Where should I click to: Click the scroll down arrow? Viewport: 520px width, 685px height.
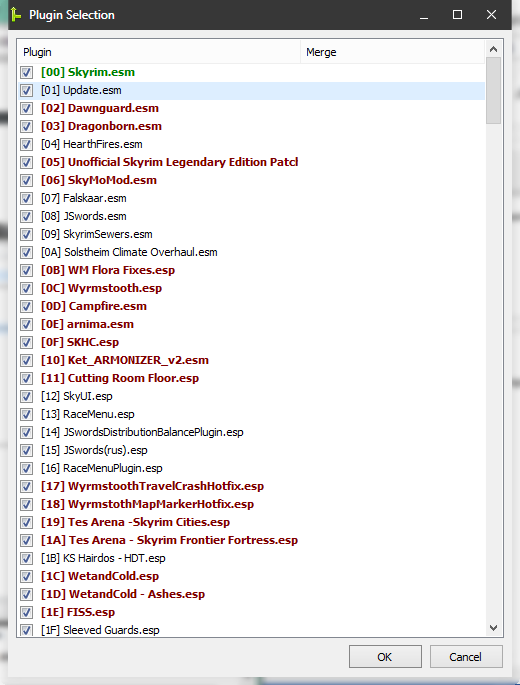pyautogui.click(x=493, y=628)
